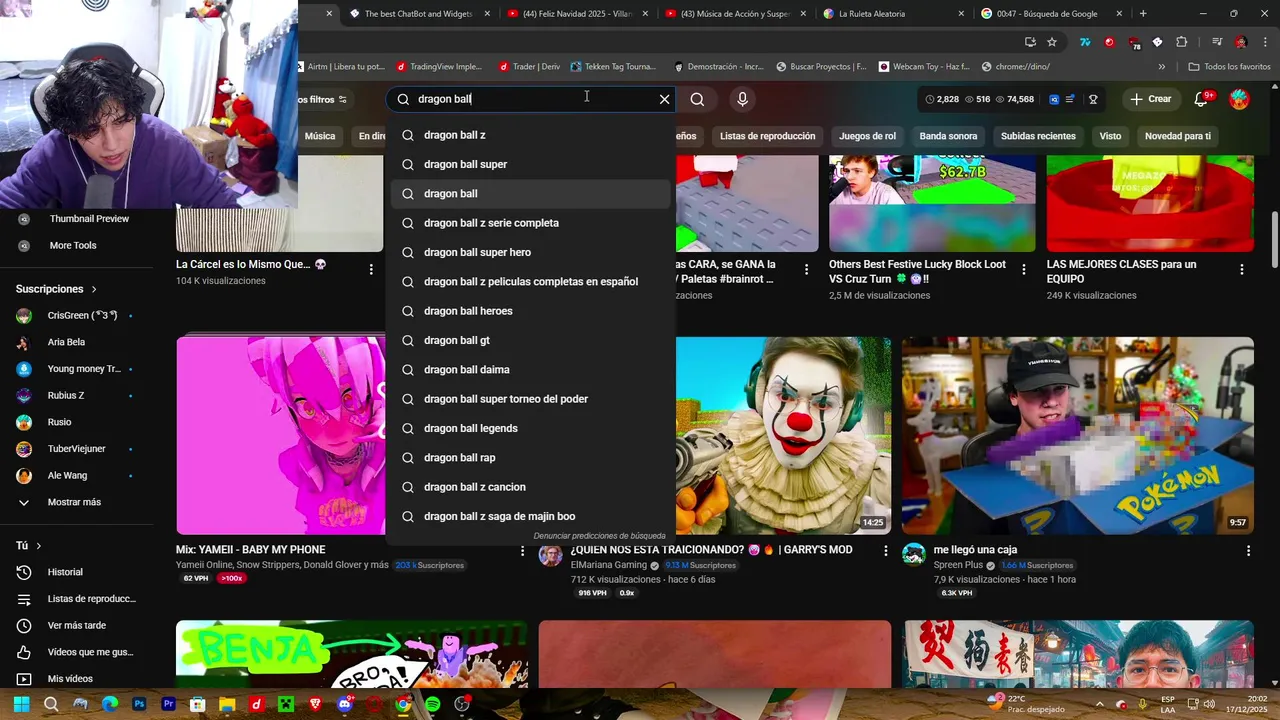Pick suggestion 'dragon ball super hero'
The width and height of the screenshot is (1280, 720).
[530, 252]
